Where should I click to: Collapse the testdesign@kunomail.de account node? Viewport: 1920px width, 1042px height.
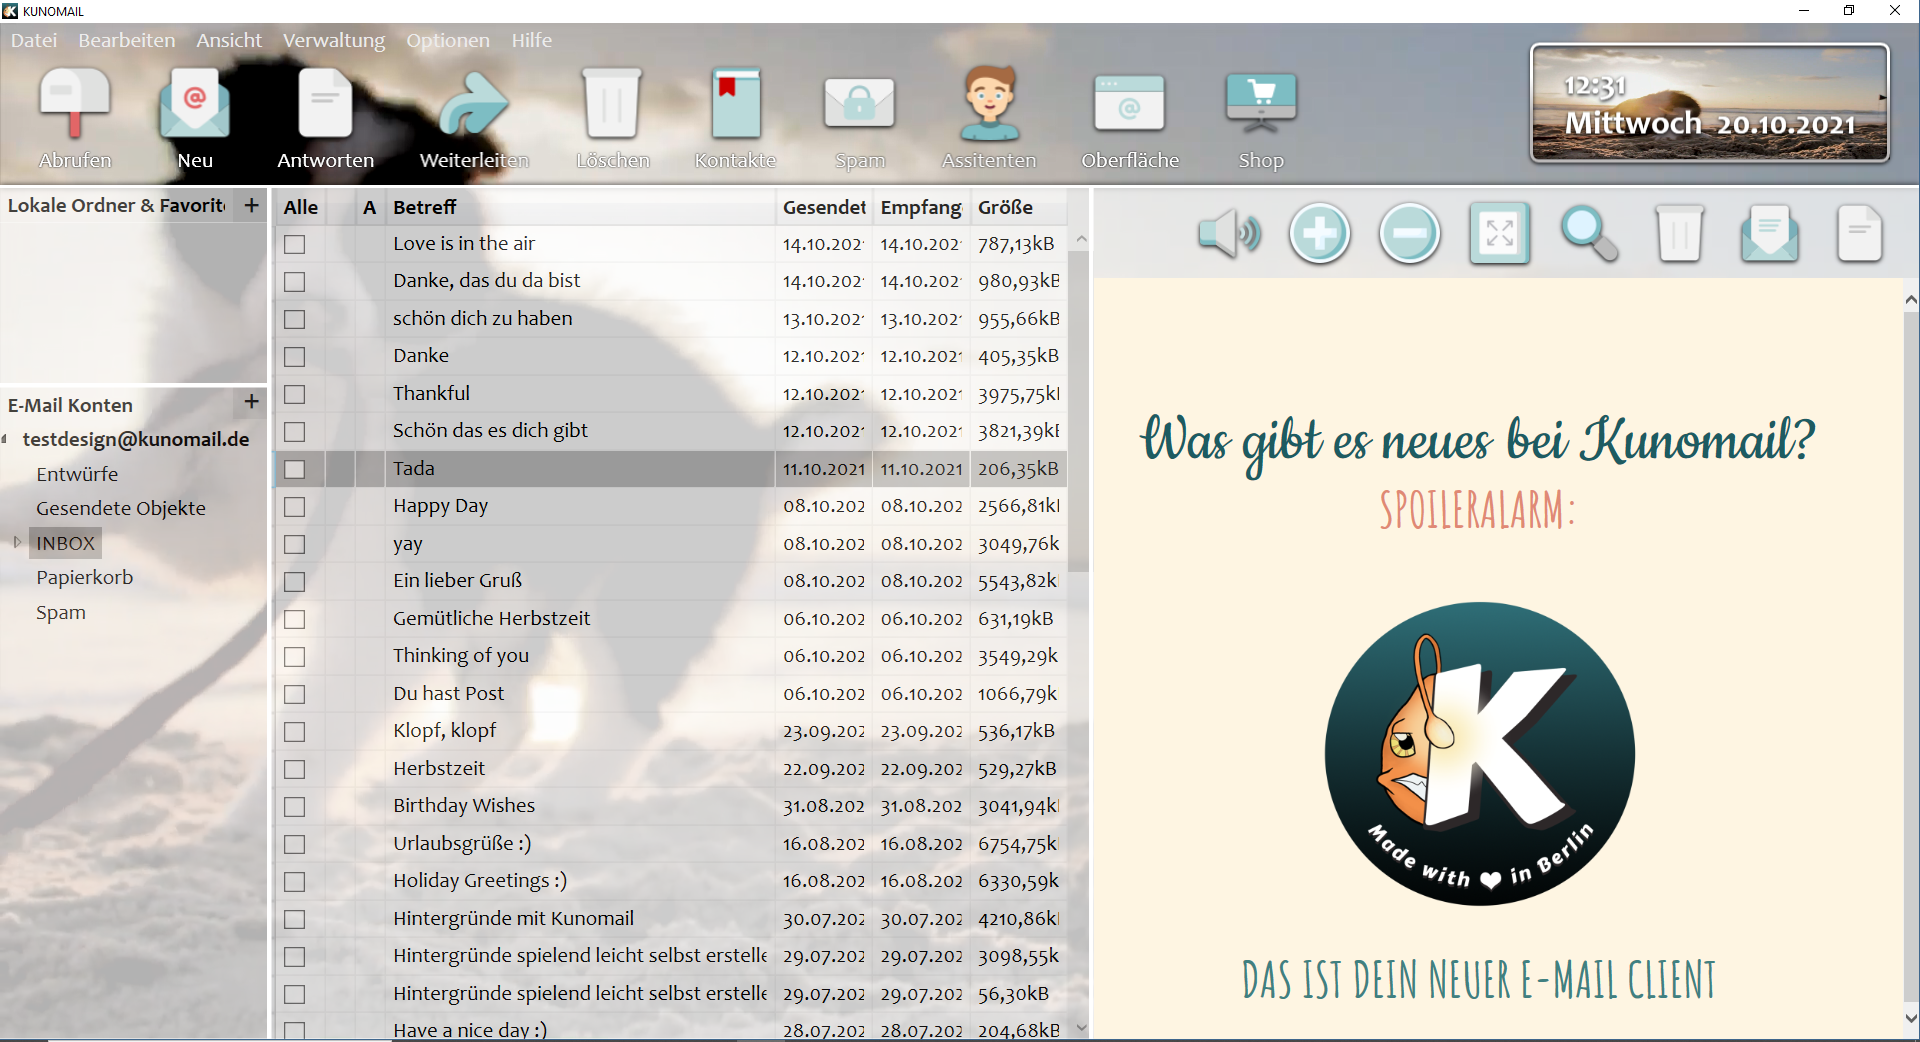[5, 439]
